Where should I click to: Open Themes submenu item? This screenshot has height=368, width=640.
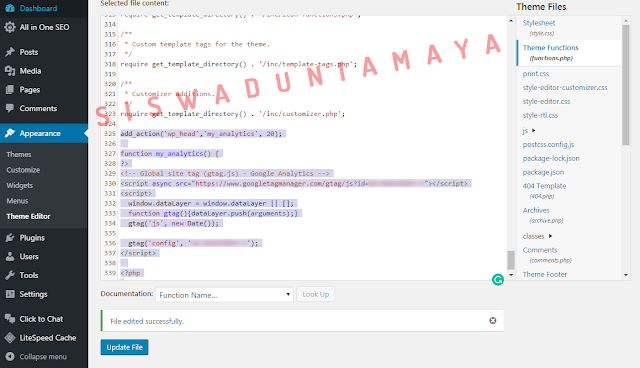(x=19, y=154)
